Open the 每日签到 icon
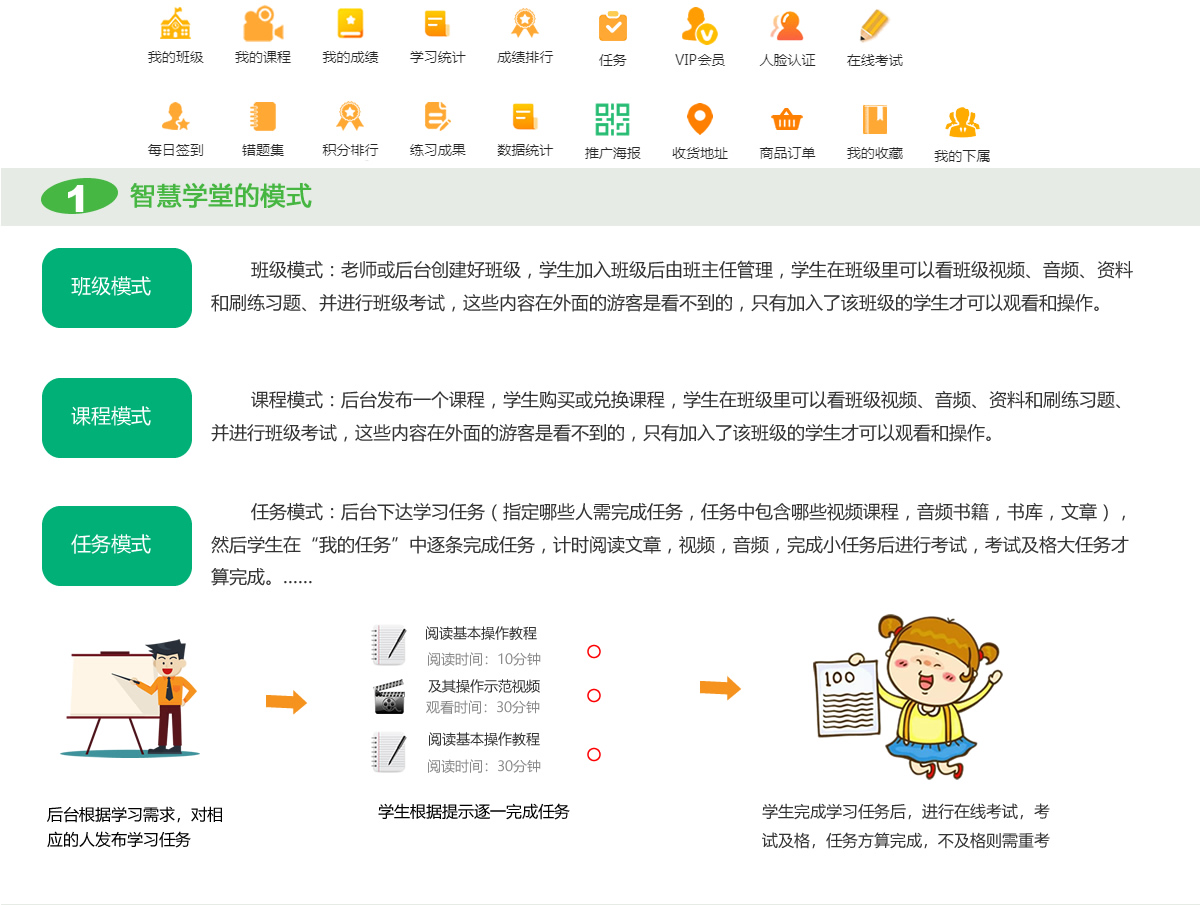The image size is (1200, 905). pos(175,117)
